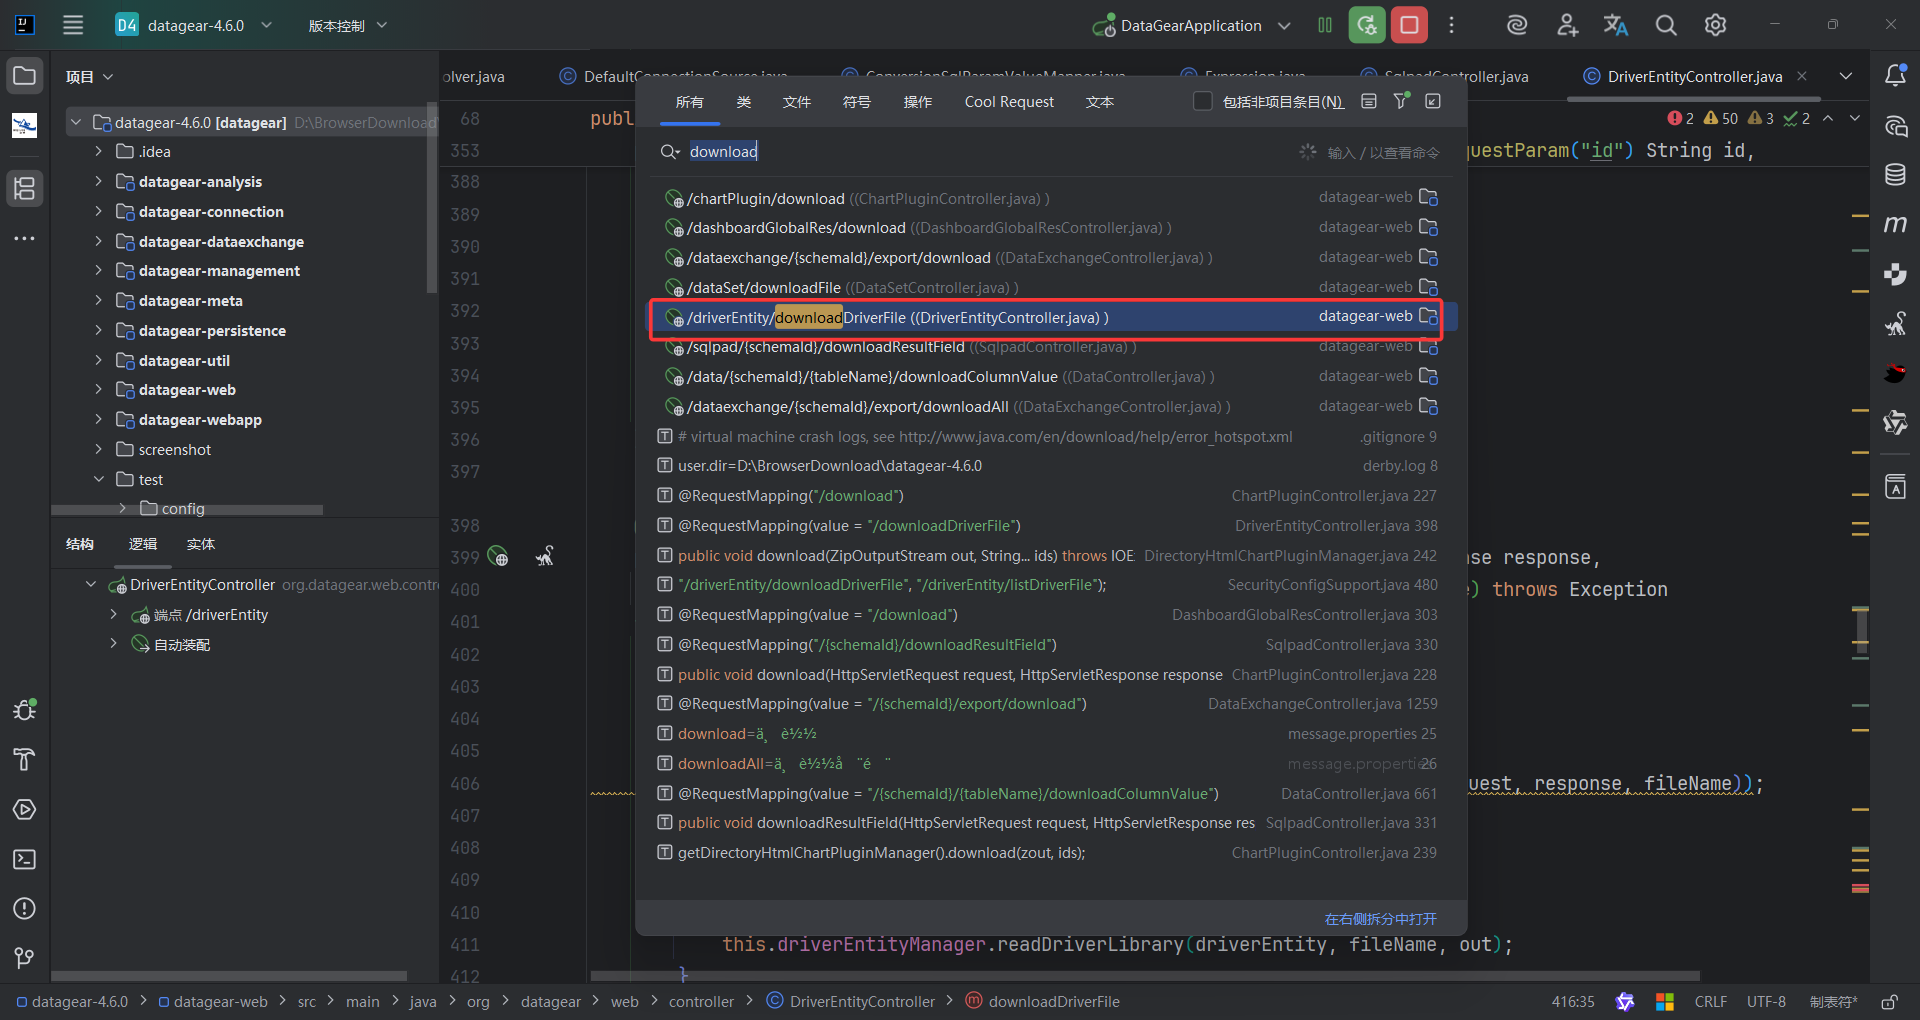The image size is (1920, 1020).
Task: Click UTF-8 encoding in status bar
Action: pyautogui.click(x=1766, y=1002)
